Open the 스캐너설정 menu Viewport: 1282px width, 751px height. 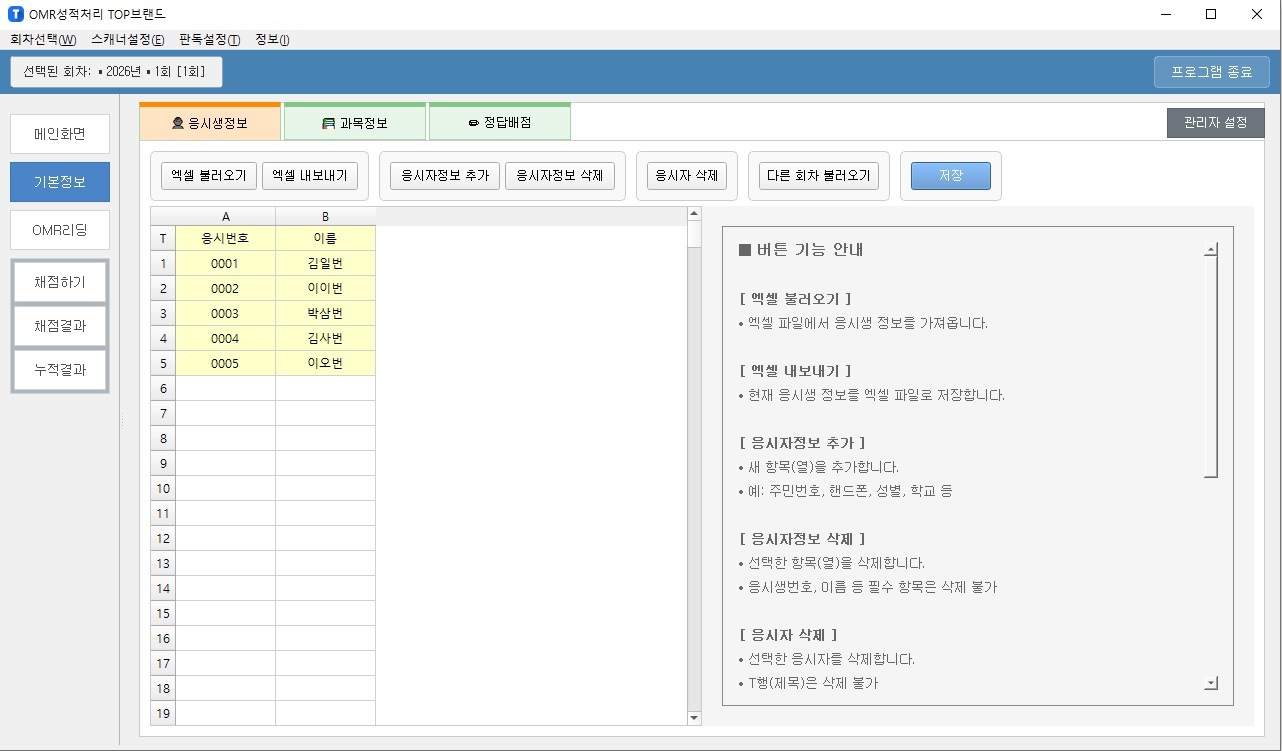127,40
